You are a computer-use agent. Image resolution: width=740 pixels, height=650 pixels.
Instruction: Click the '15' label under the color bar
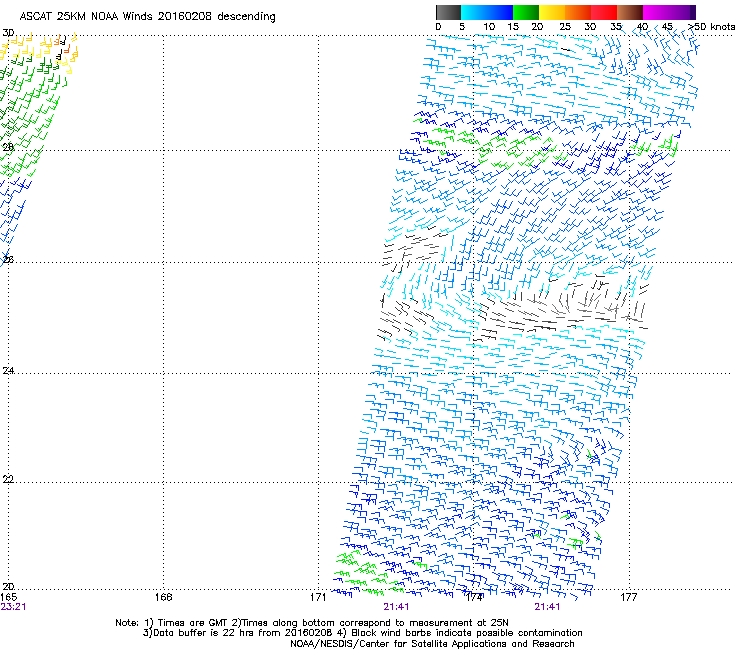pyautogui.click(x=513, y=27)
